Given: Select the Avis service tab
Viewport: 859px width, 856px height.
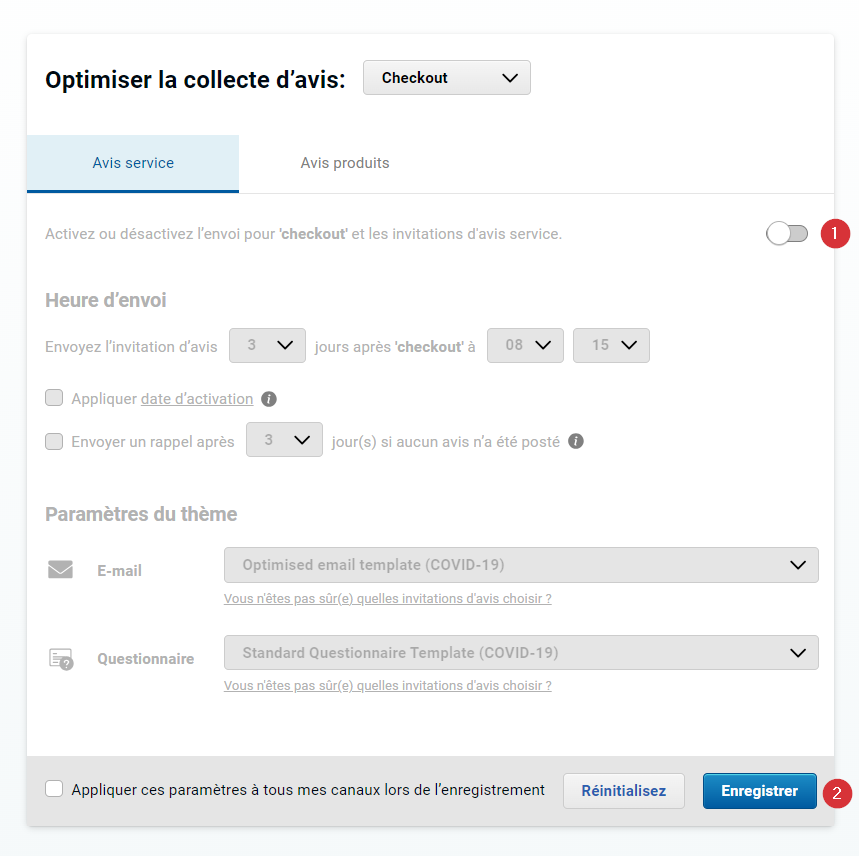Looking at the screenshot, I should [133, 163].
